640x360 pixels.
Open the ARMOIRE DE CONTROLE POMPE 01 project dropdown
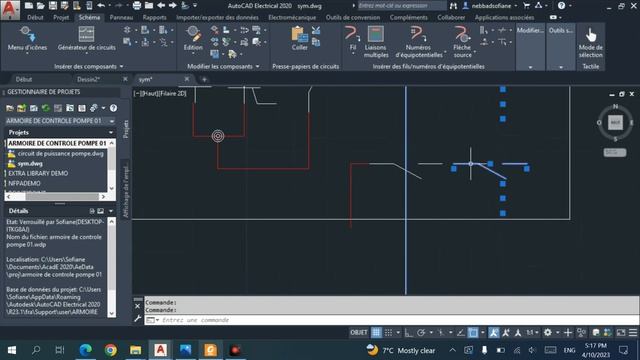(x=112, y=121)
